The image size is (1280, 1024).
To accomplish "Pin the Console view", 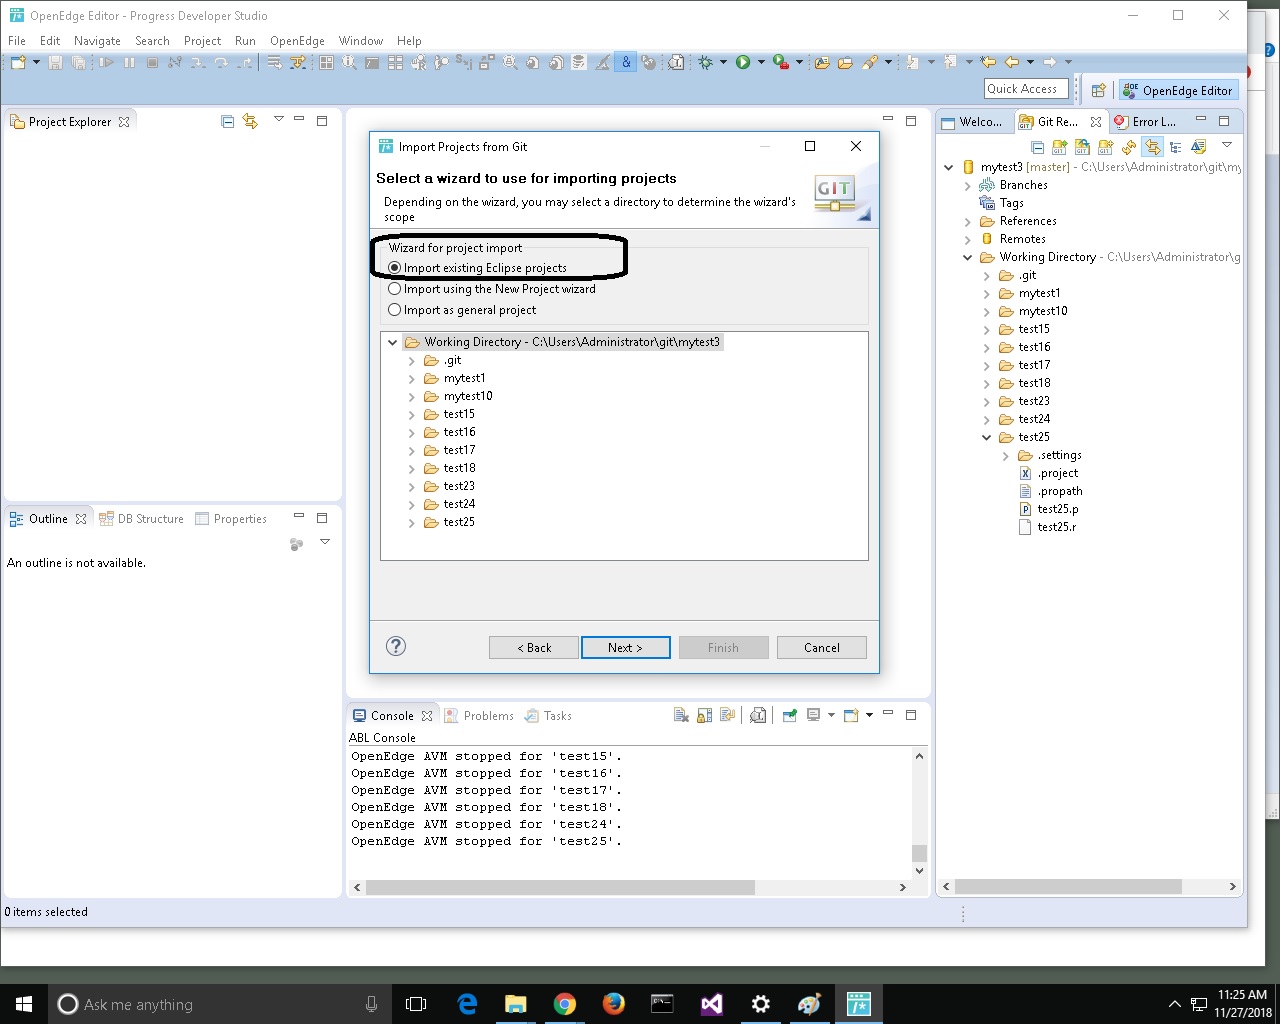I will tap(790, 714).
